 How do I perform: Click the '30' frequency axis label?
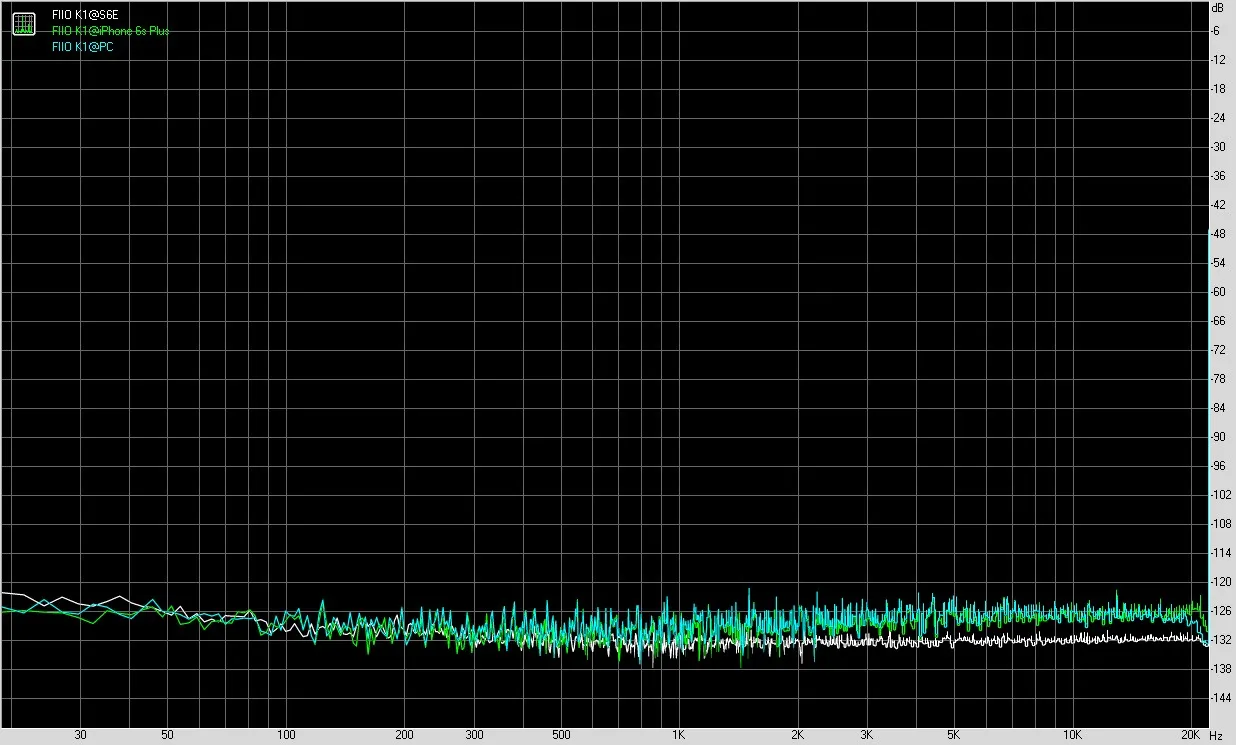[81, 735]
